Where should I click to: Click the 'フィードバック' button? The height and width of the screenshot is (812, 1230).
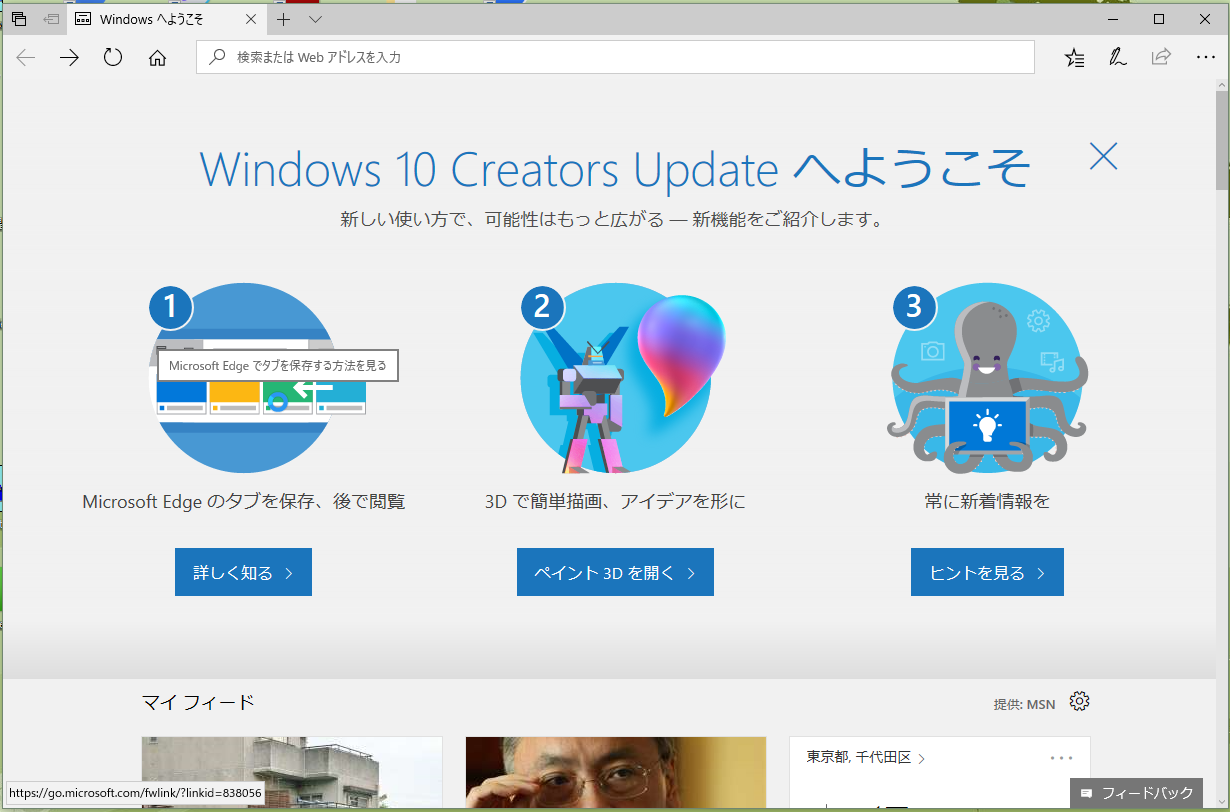coord(1137,793)
